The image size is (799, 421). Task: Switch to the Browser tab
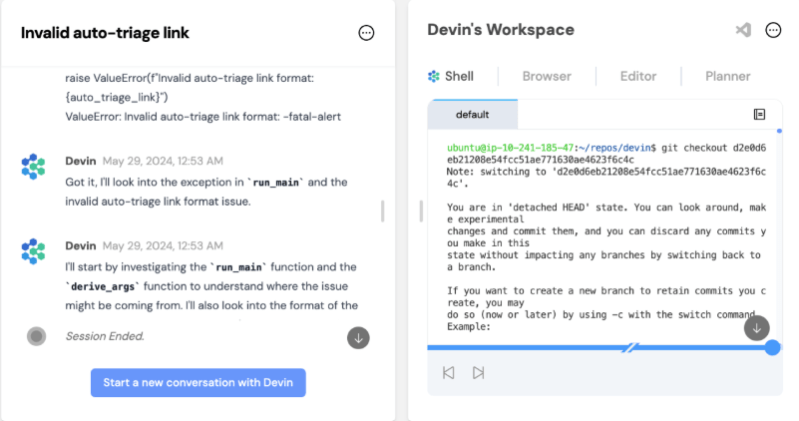tap(547, 76)
